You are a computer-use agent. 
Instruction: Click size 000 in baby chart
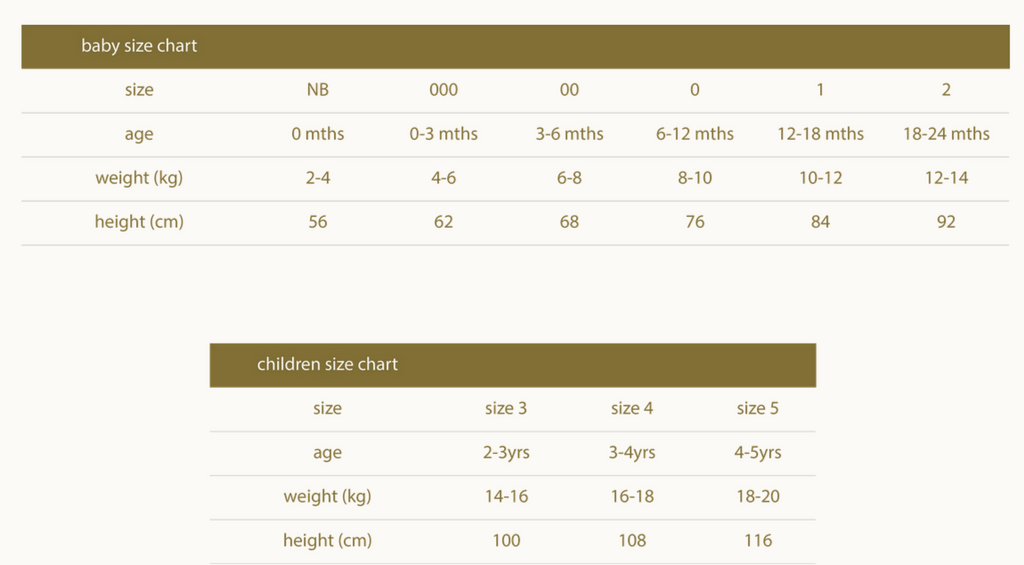tap(443, 90)
